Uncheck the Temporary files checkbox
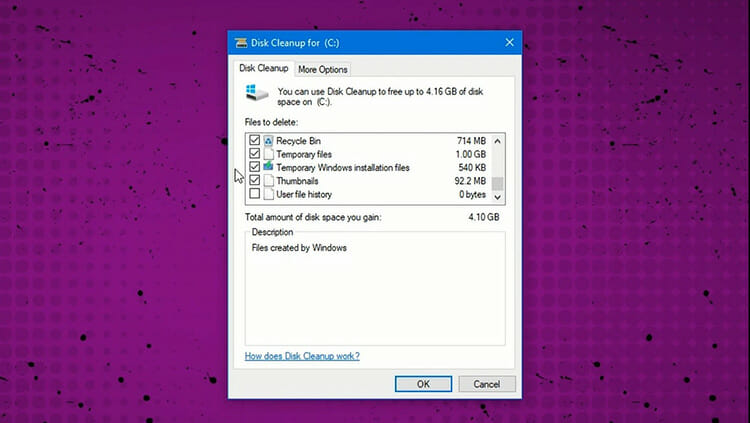 click(x=254, y=154)
